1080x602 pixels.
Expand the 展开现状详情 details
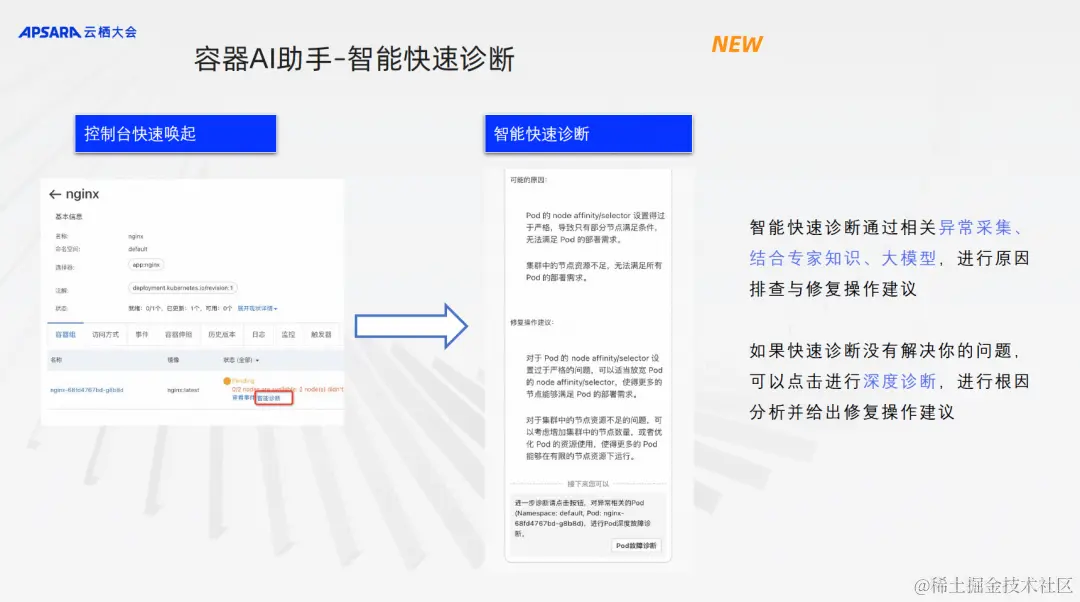tap(257, 308)
